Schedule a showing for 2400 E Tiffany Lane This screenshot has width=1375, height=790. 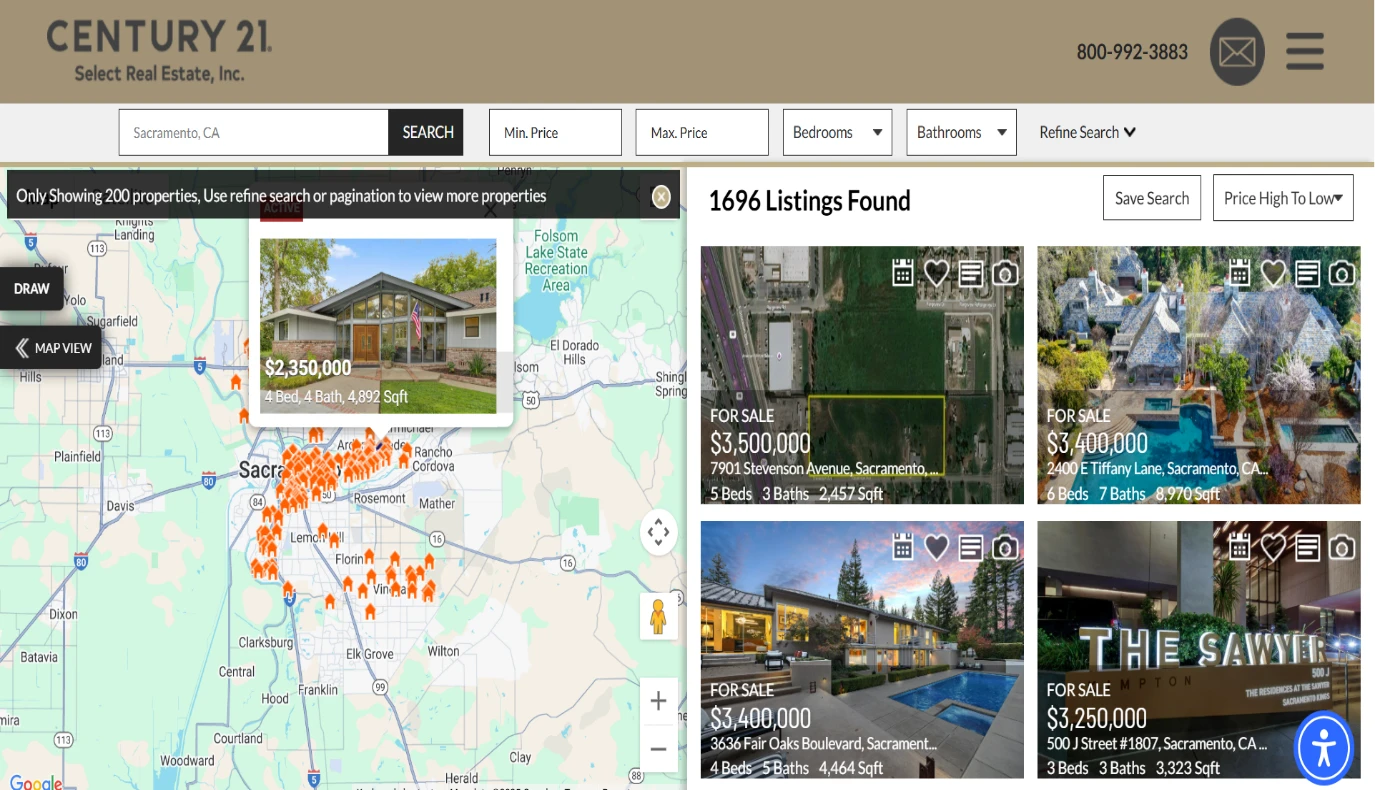point(1240,271)
